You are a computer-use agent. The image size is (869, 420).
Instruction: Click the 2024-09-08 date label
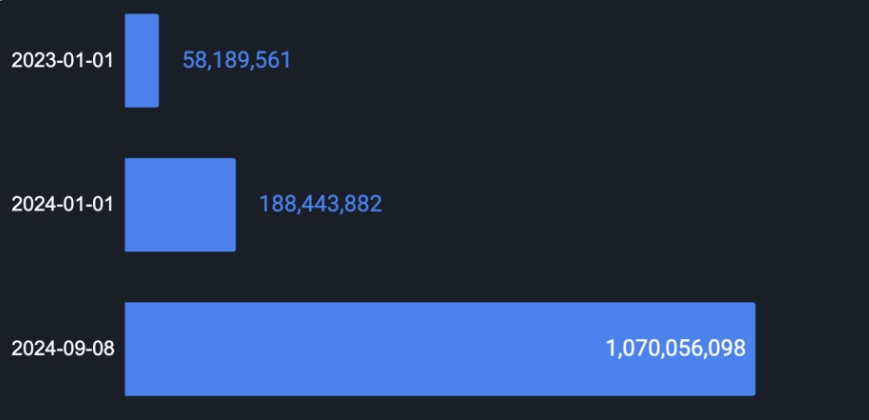[63, 349]
